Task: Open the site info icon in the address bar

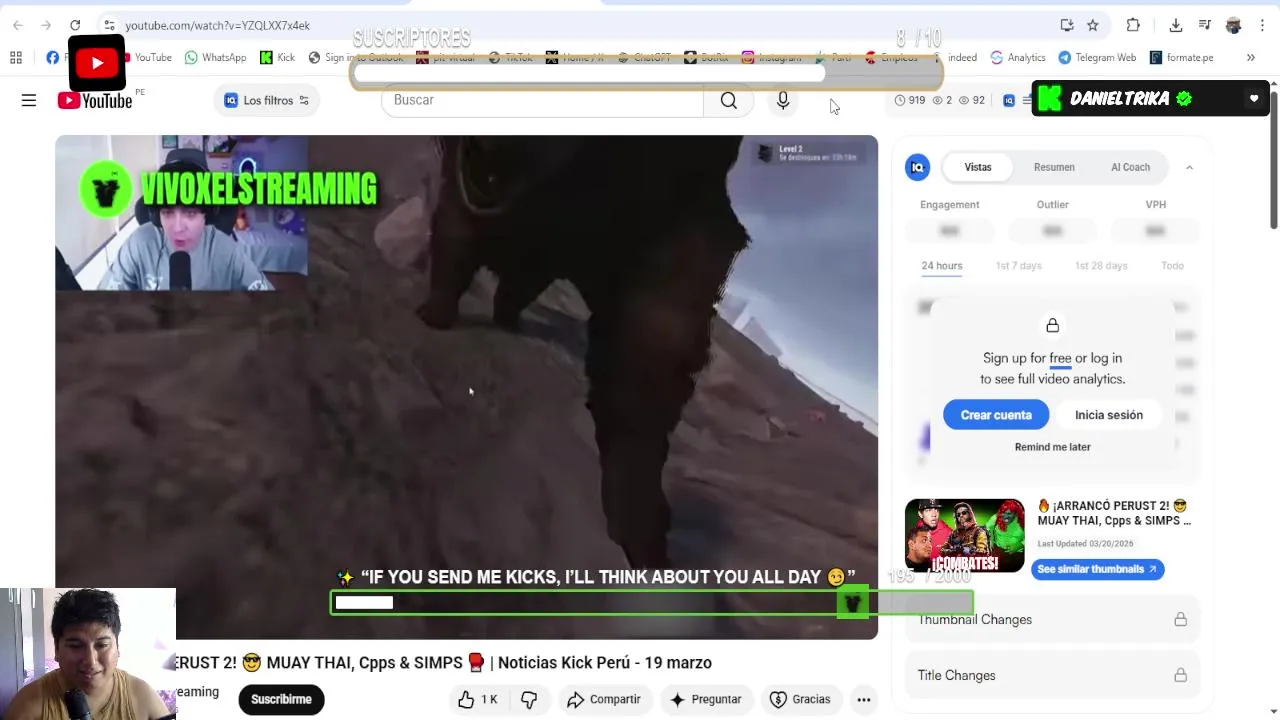Action: pyautogui.click(x=109, y=25)
